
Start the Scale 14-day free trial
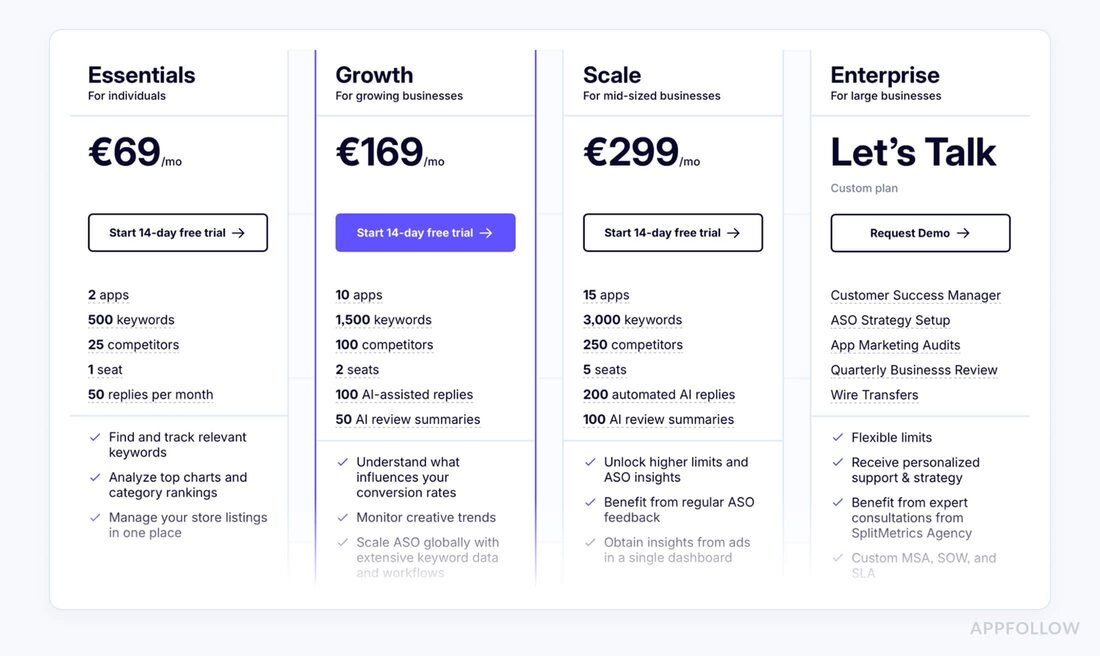[x=672, y=233]
